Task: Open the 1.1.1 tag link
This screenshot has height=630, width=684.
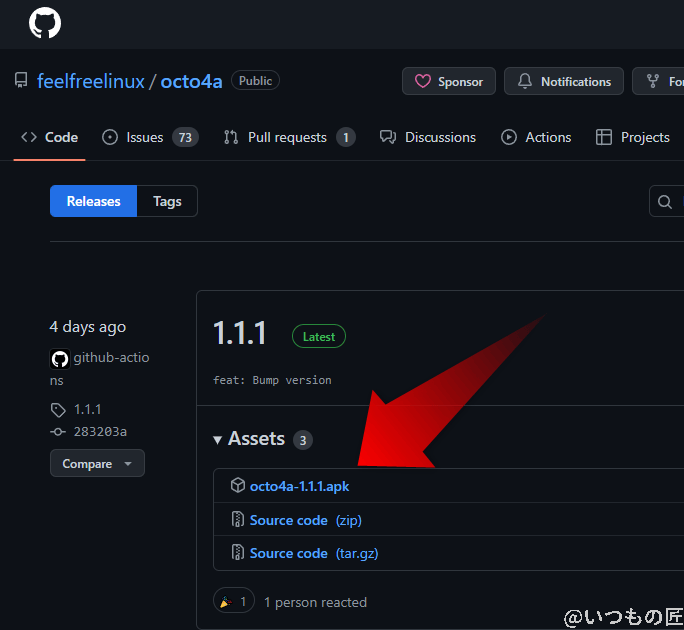Action: pyautogui.click(x=87, y=409)
